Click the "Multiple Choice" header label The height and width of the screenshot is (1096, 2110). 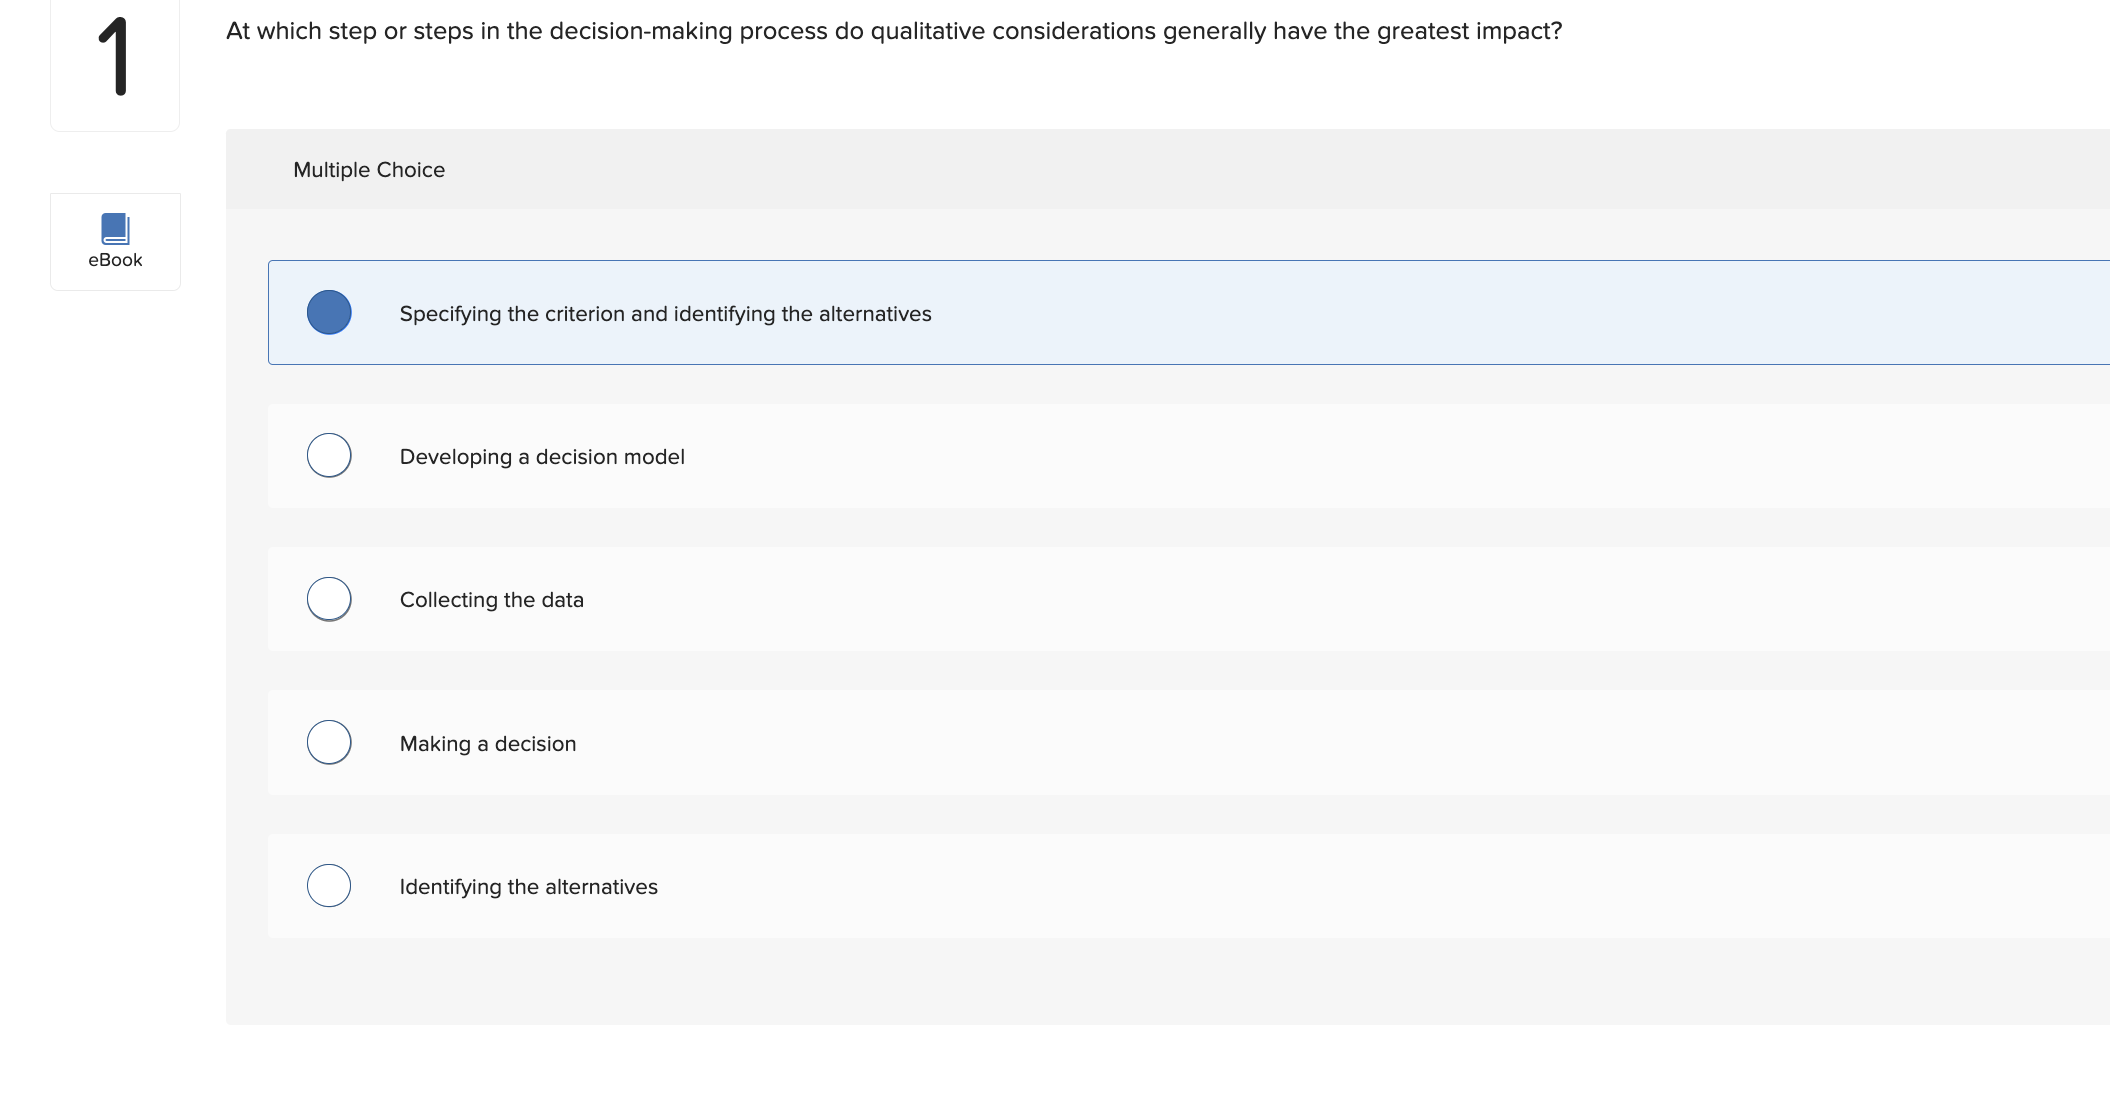(369, 169)
